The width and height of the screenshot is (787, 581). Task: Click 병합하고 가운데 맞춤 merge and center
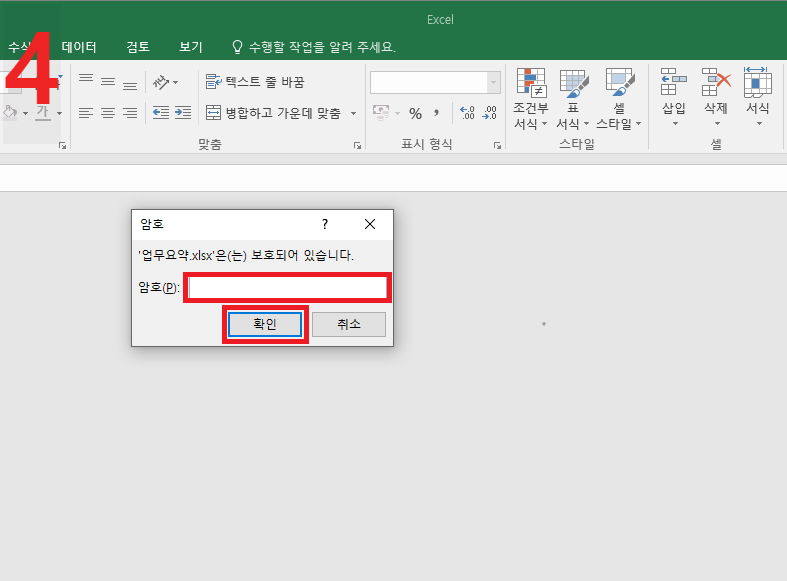point(274,113)
